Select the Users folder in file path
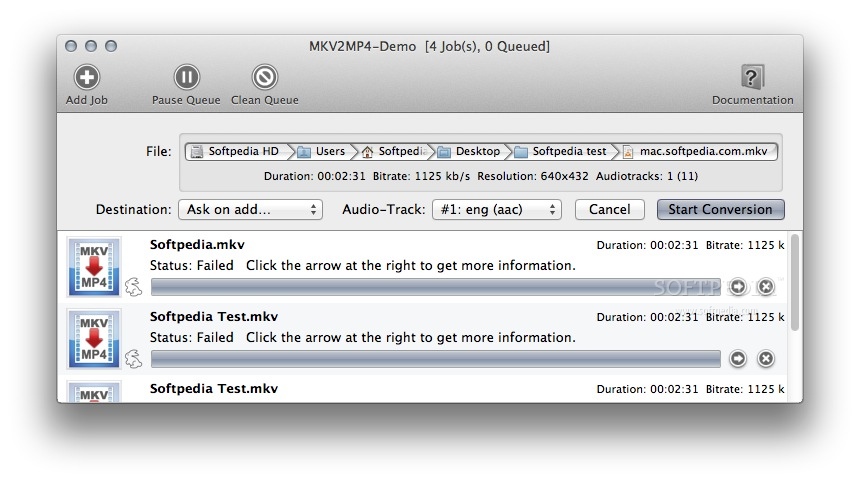The width and height of the screenshot is (860, 482). click(323, 151)
